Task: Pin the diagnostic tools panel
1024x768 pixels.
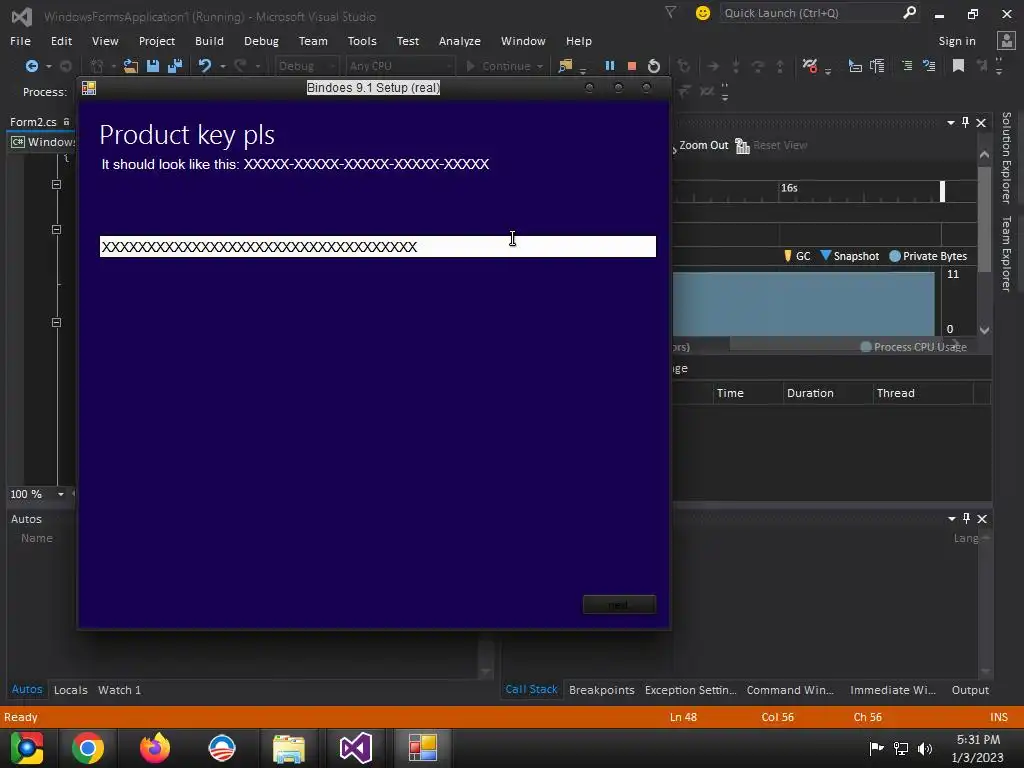Action: click(x=965, y=122)
